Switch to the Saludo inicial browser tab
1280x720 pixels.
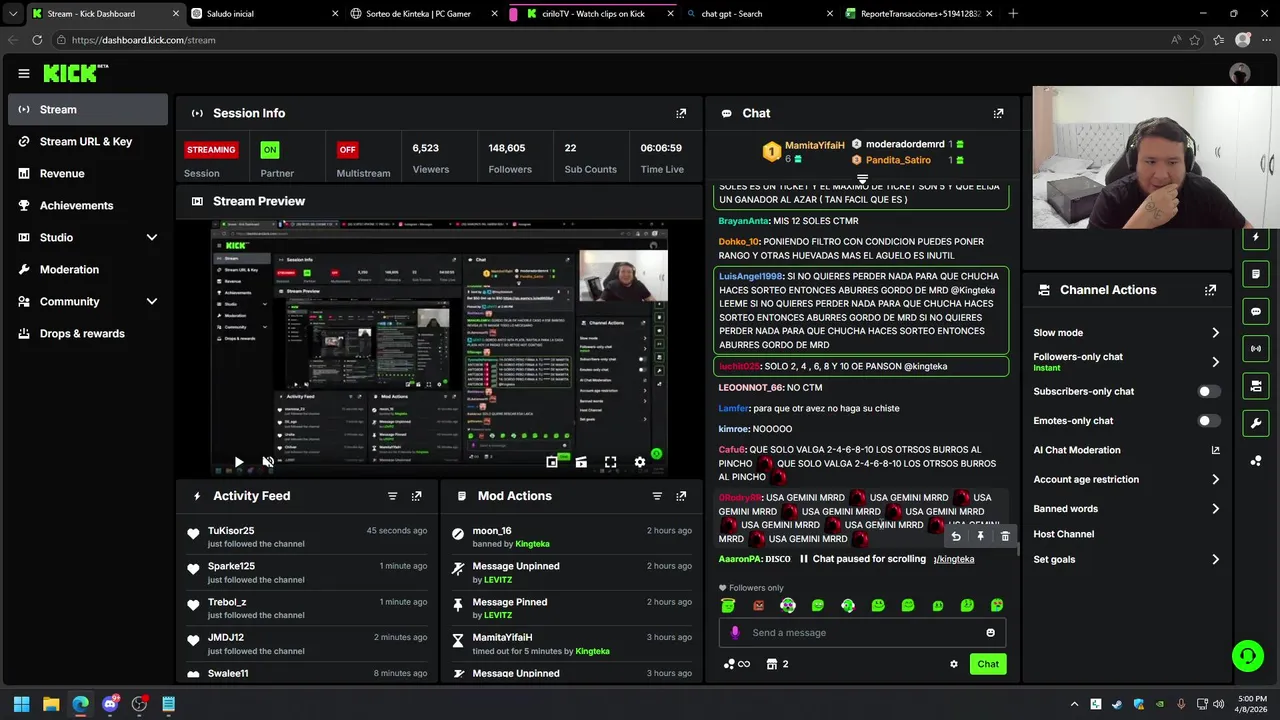coord(262,14)
